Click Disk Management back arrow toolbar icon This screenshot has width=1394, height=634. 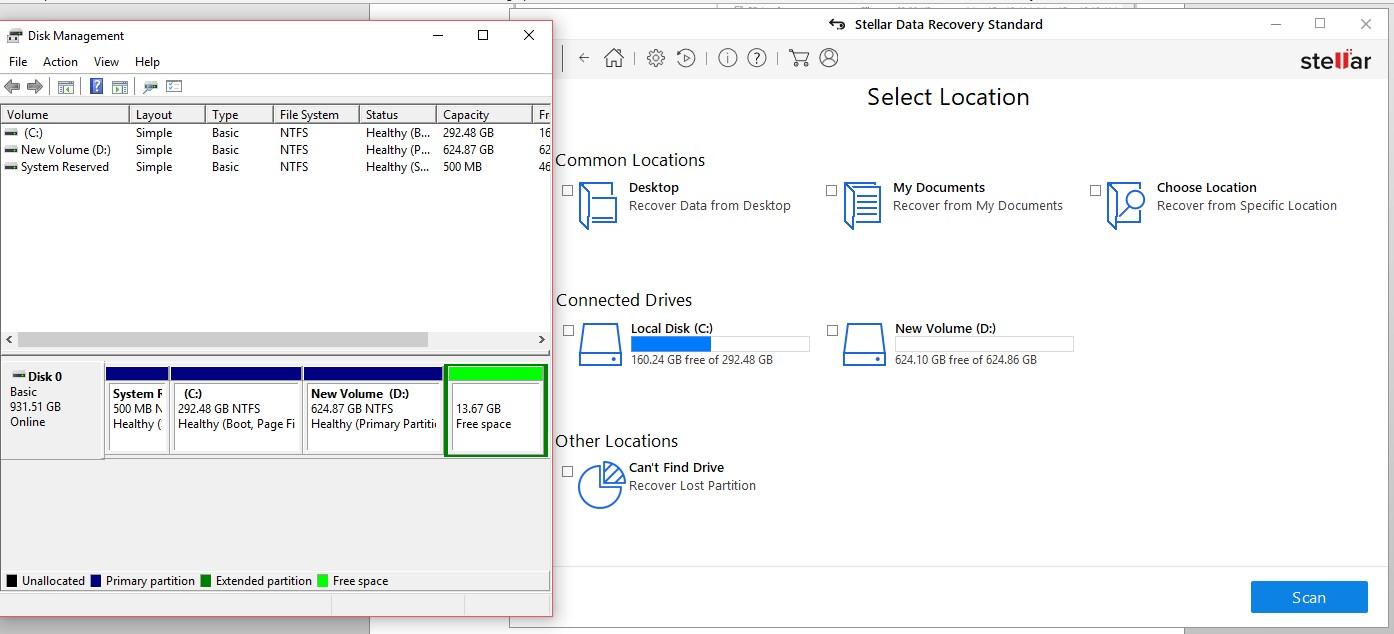coord(12,87)
